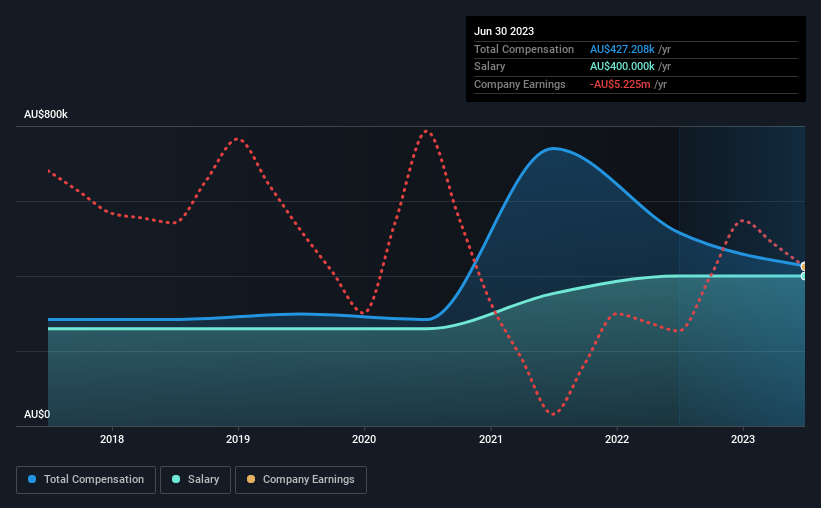Click the teal Salary legend dot

tap(176, 479)
